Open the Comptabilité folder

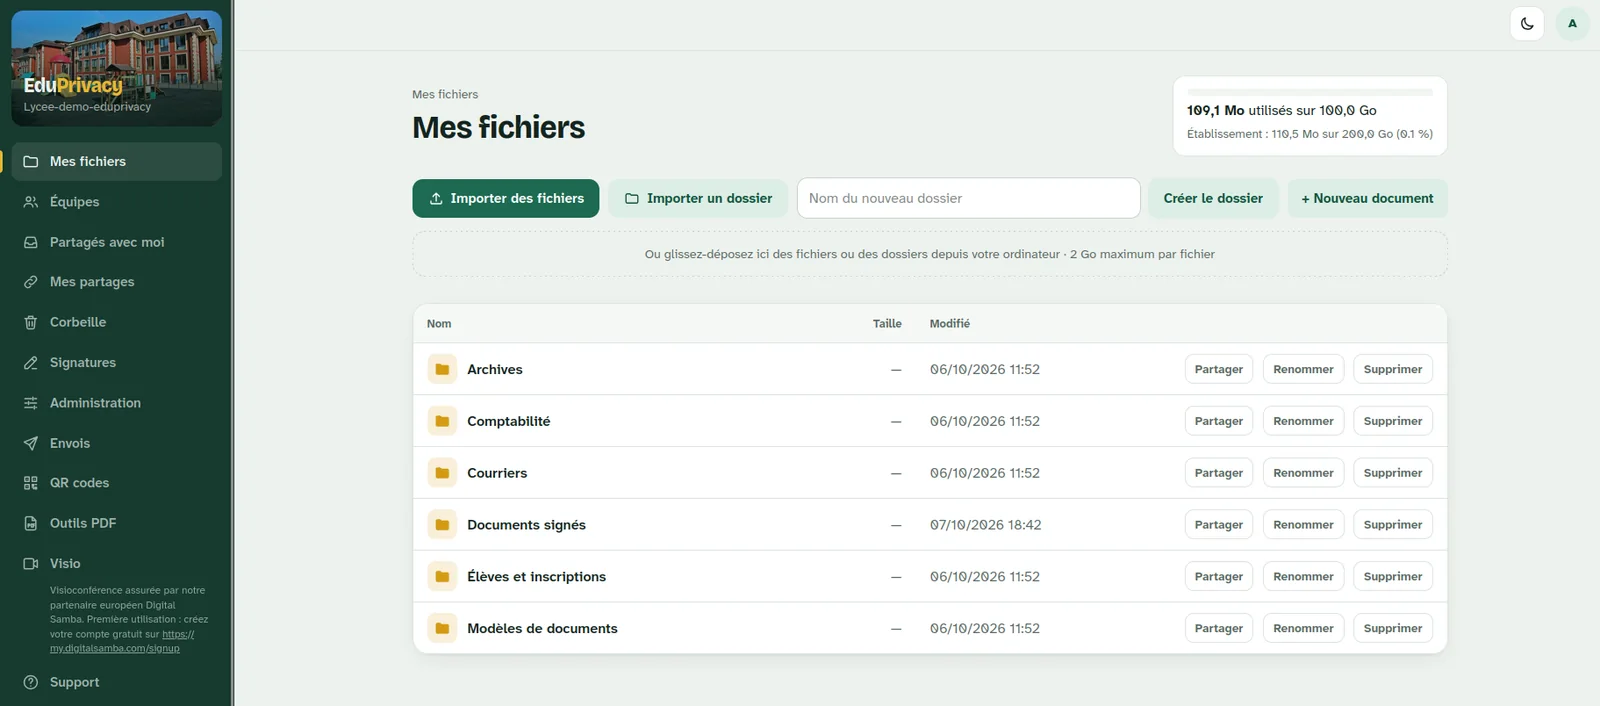(509, 421)
